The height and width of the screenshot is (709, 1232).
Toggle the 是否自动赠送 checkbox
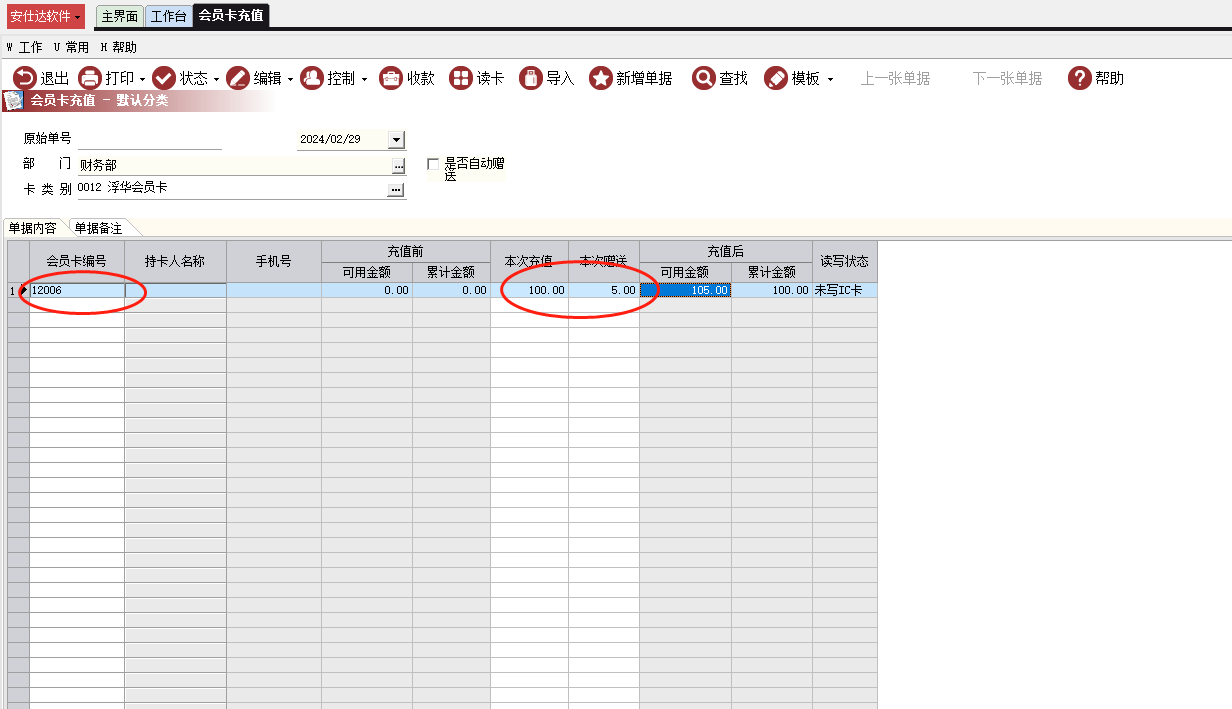[x=433, y=164]
